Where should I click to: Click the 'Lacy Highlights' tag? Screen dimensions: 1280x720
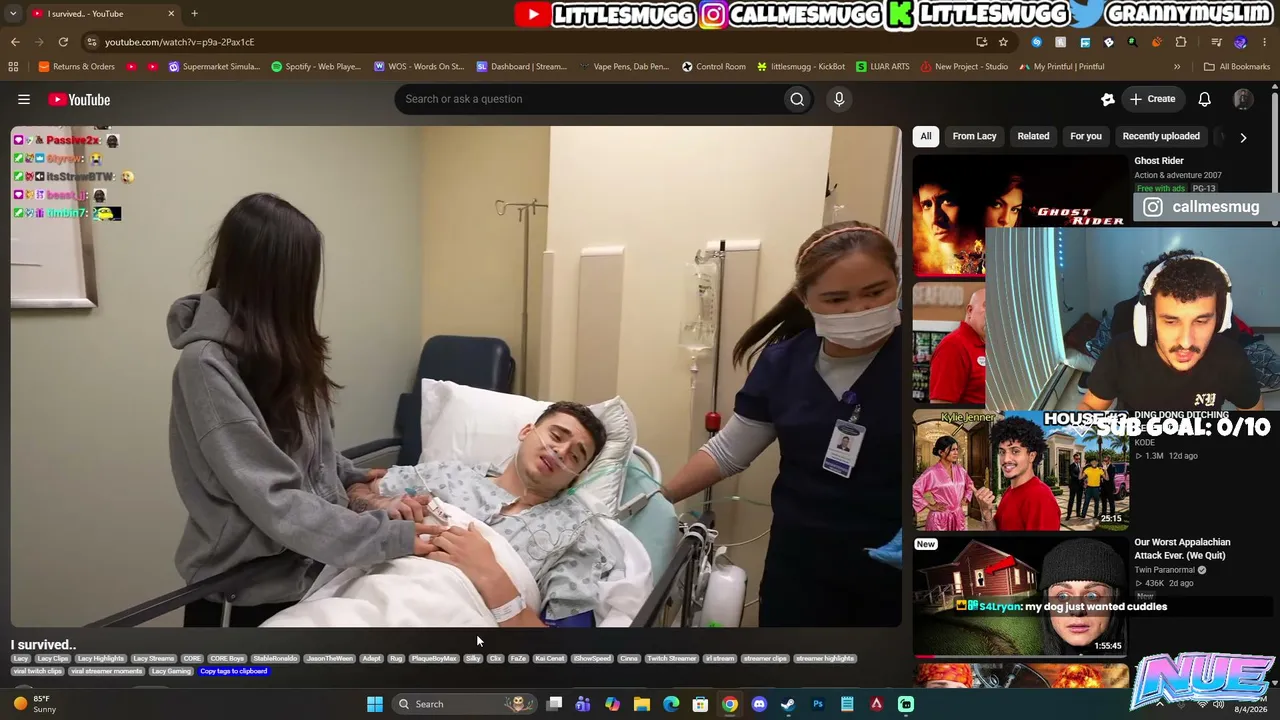[x=100, y=659]
